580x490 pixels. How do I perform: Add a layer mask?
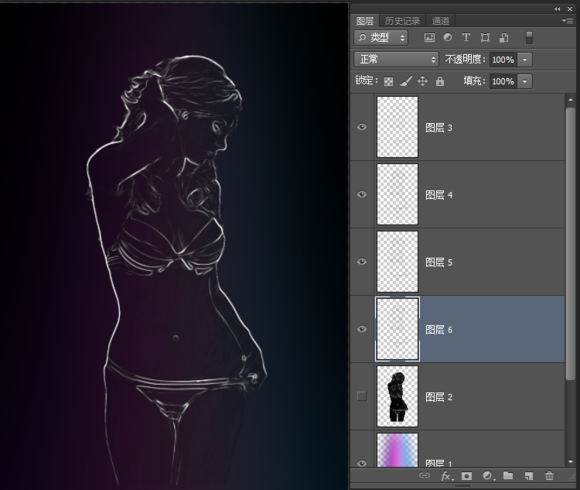466,476
